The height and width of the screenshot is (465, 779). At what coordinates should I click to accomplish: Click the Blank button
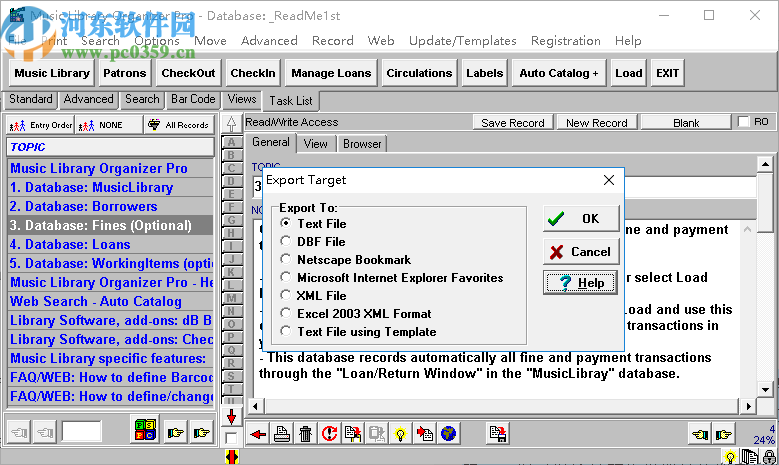click(686, 123)
